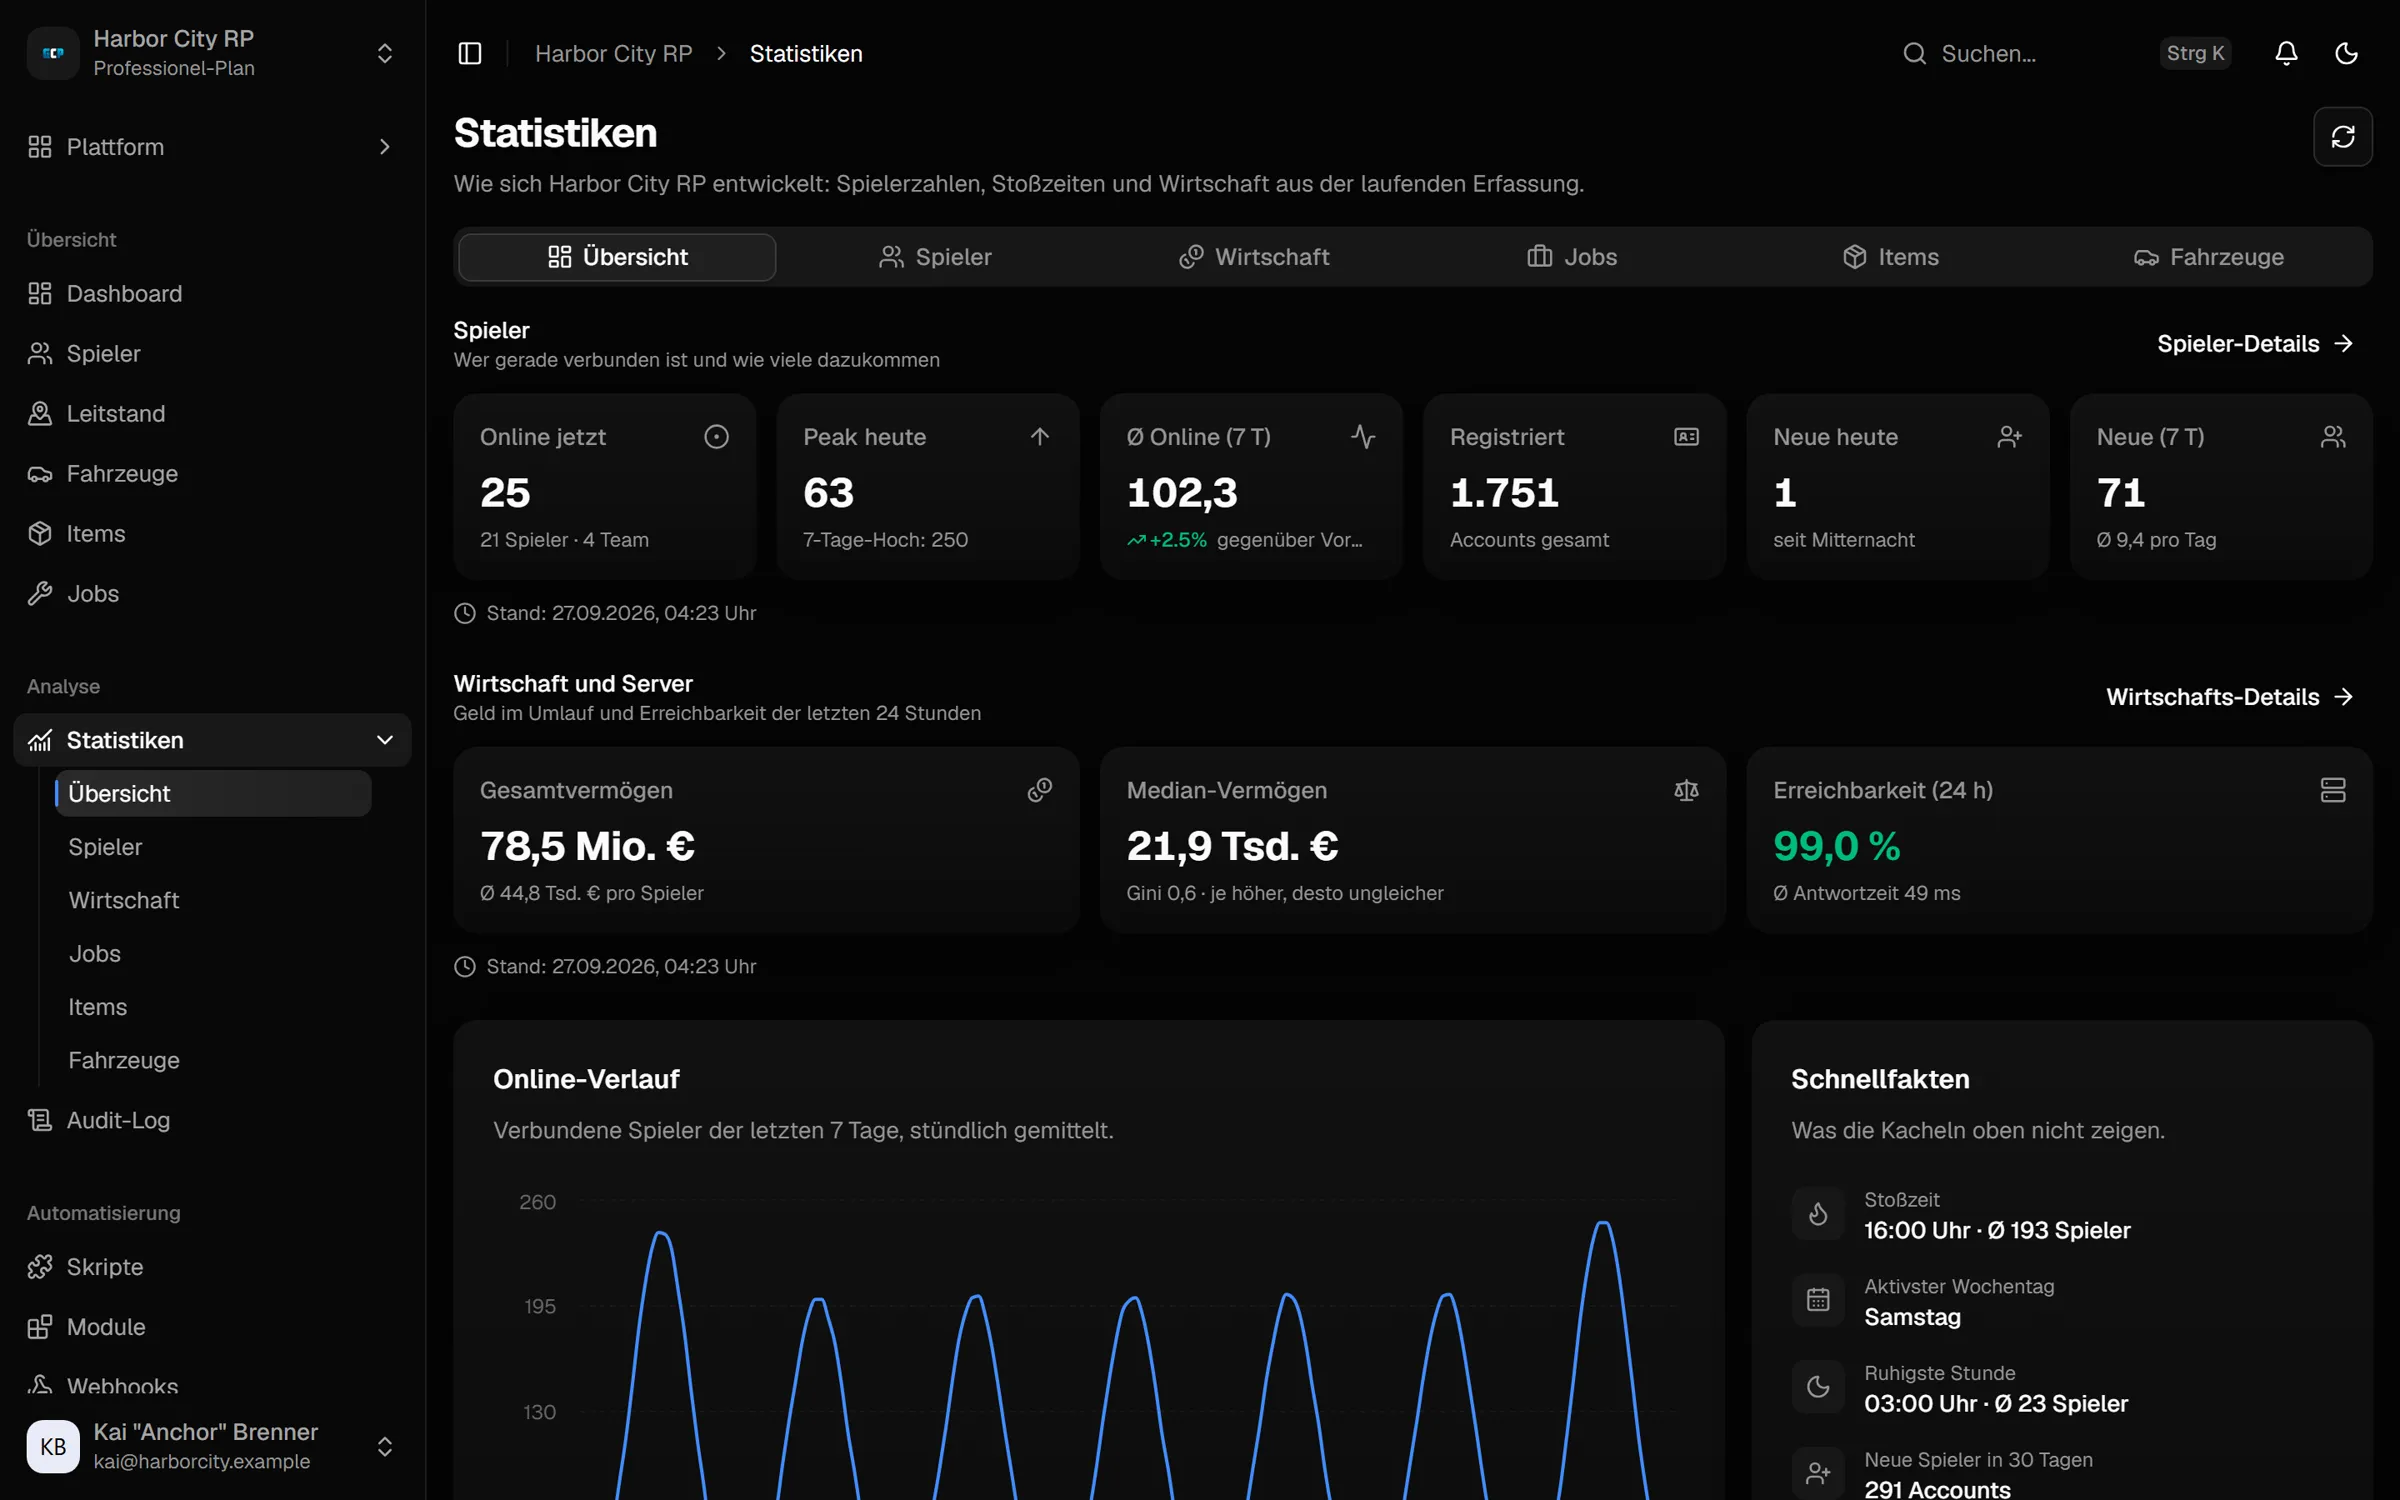Open Module in the sidebar

(x=212, y=1326)
